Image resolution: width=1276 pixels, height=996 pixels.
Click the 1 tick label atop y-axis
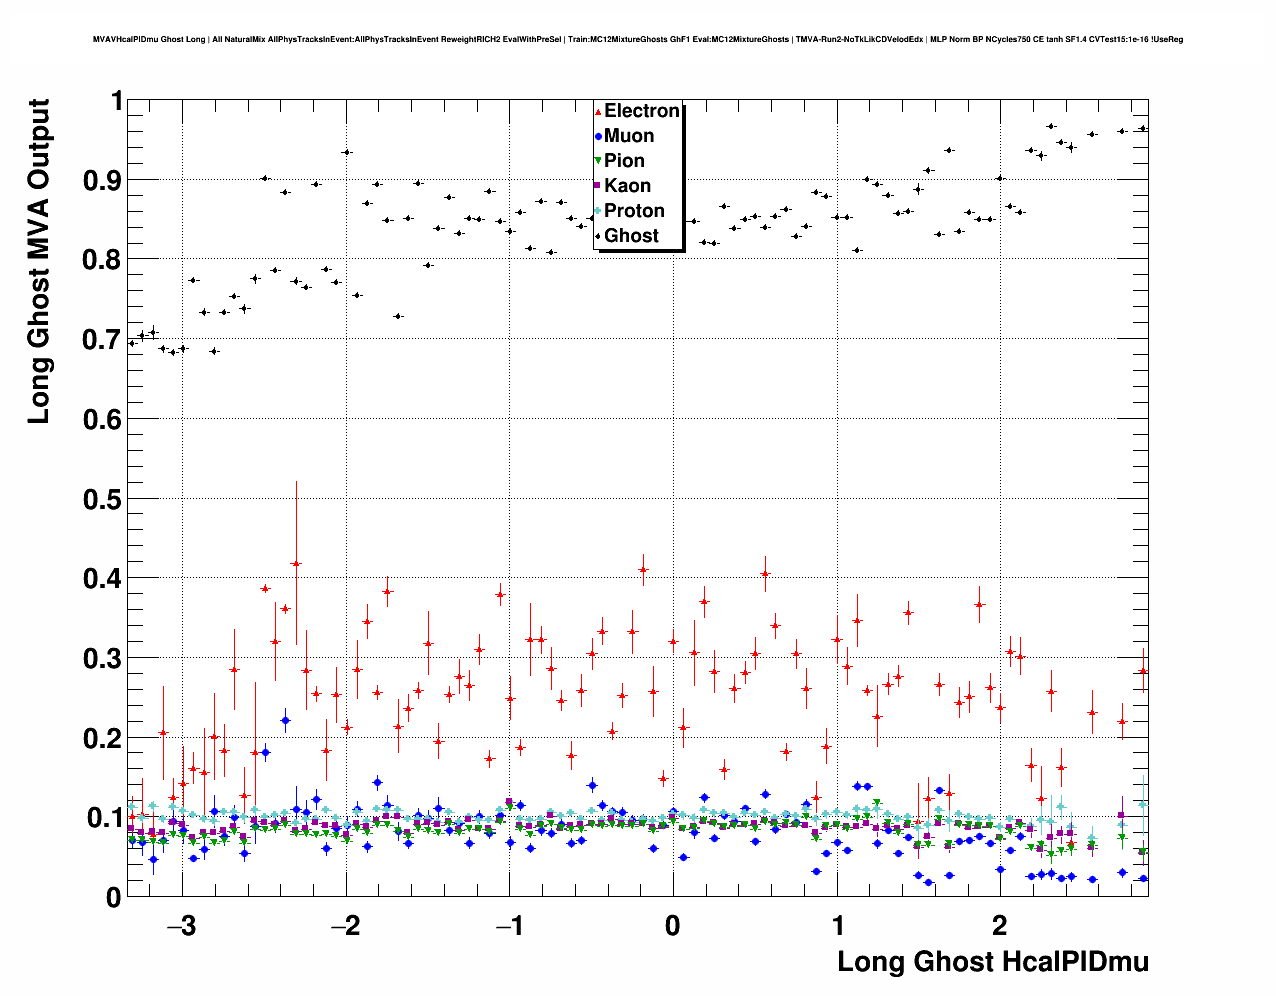pos(116,102)
